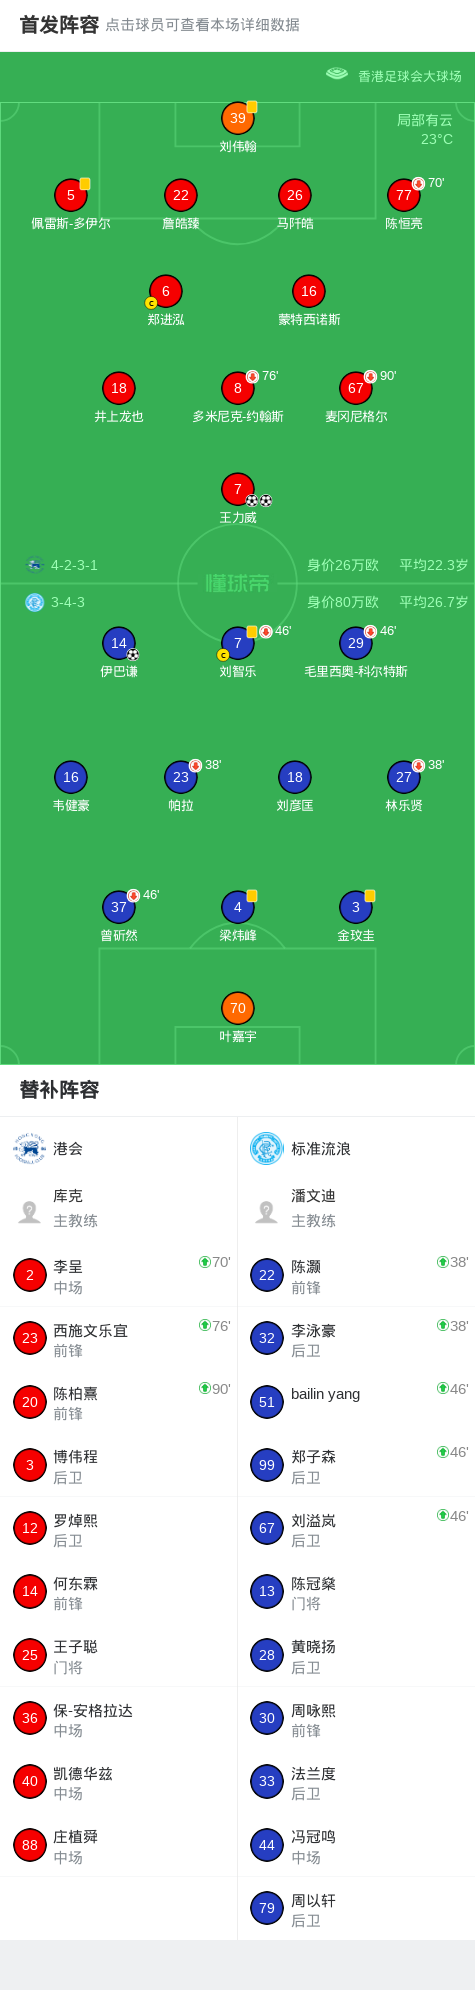Image resolution: width=475 pixels, height=1990 pixels.
Task: Tap the 3-4-3 formation label
Action: [x=68, y=602]
